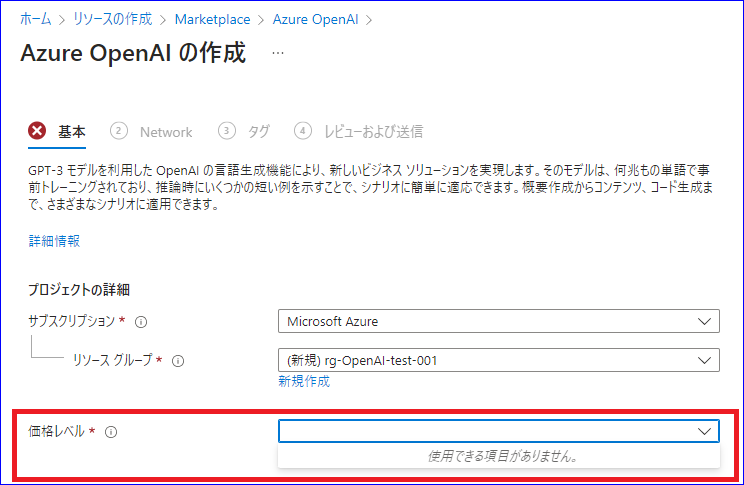This screenshot has width=744, height=485.
Task: Click the Azure OpenAI の作成 page title
Action: coord(133,52)
